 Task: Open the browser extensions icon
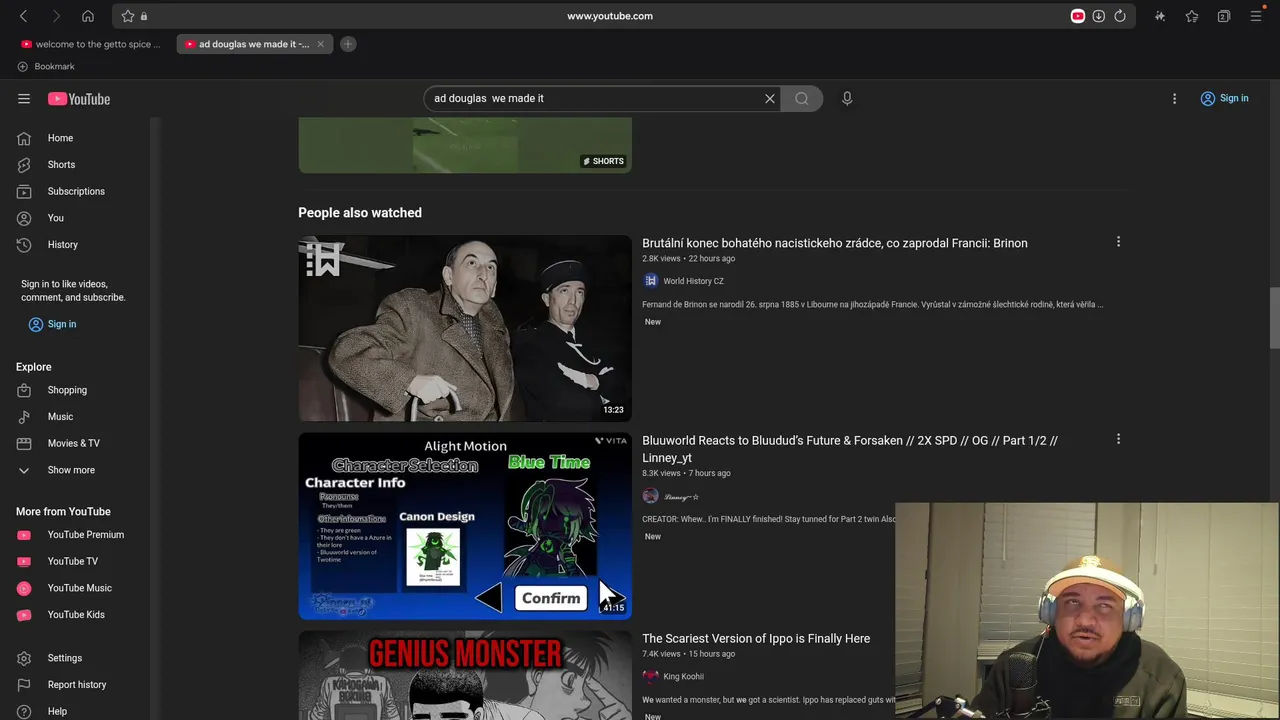(1160, 16)
